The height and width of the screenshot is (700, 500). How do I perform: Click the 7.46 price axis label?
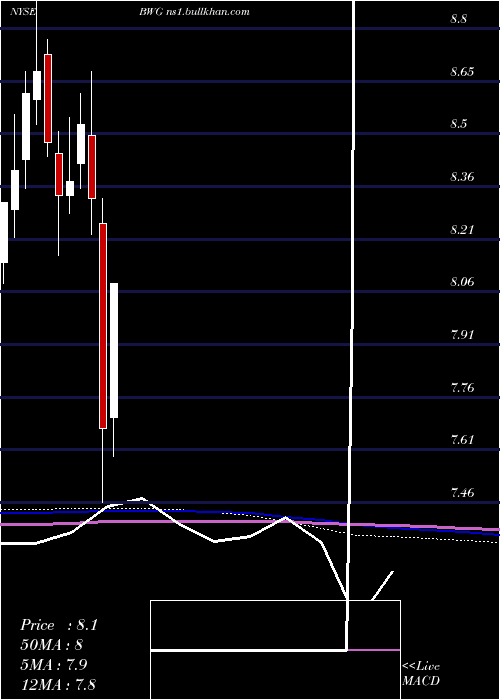(462, 493)
